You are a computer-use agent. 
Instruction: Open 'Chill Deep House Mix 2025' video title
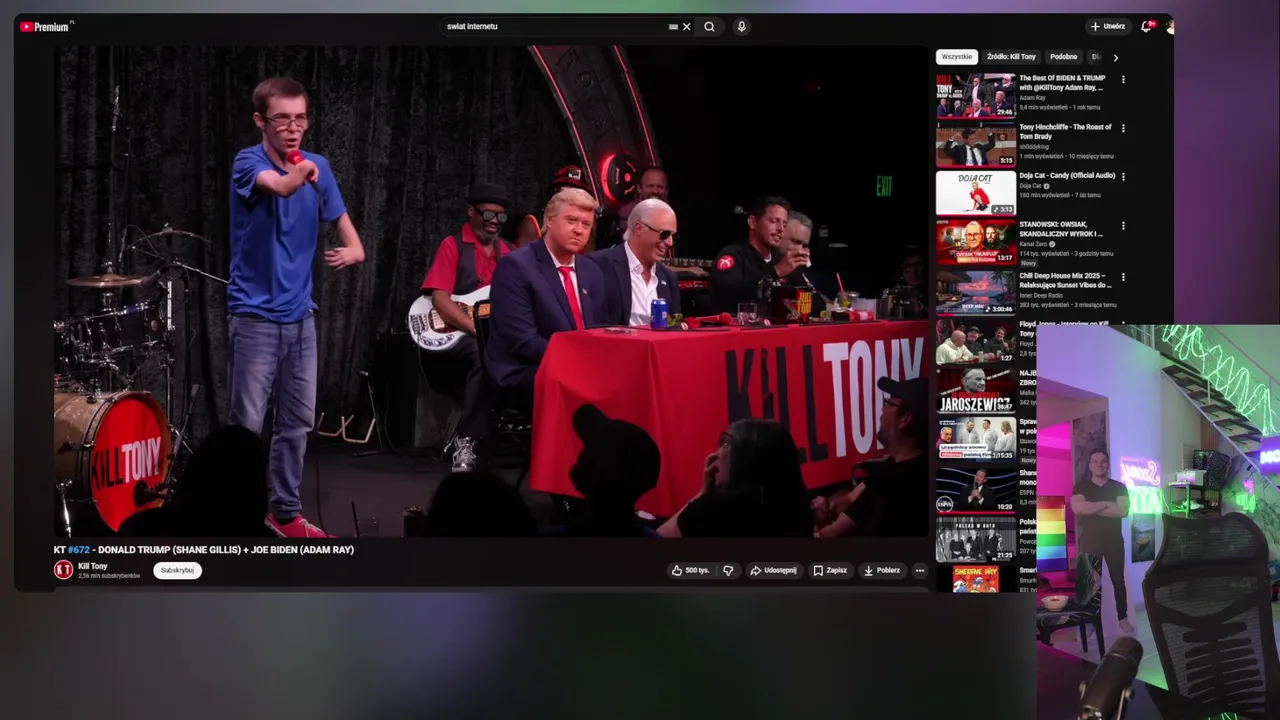click(x=1065, y=281)
